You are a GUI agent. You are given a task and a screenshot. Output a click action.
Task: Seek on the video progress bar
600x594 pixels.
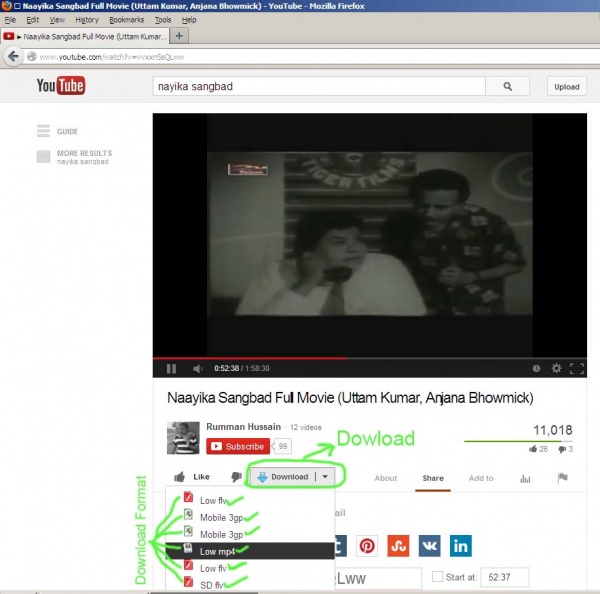pyautogui.click(x=370, y=358)
